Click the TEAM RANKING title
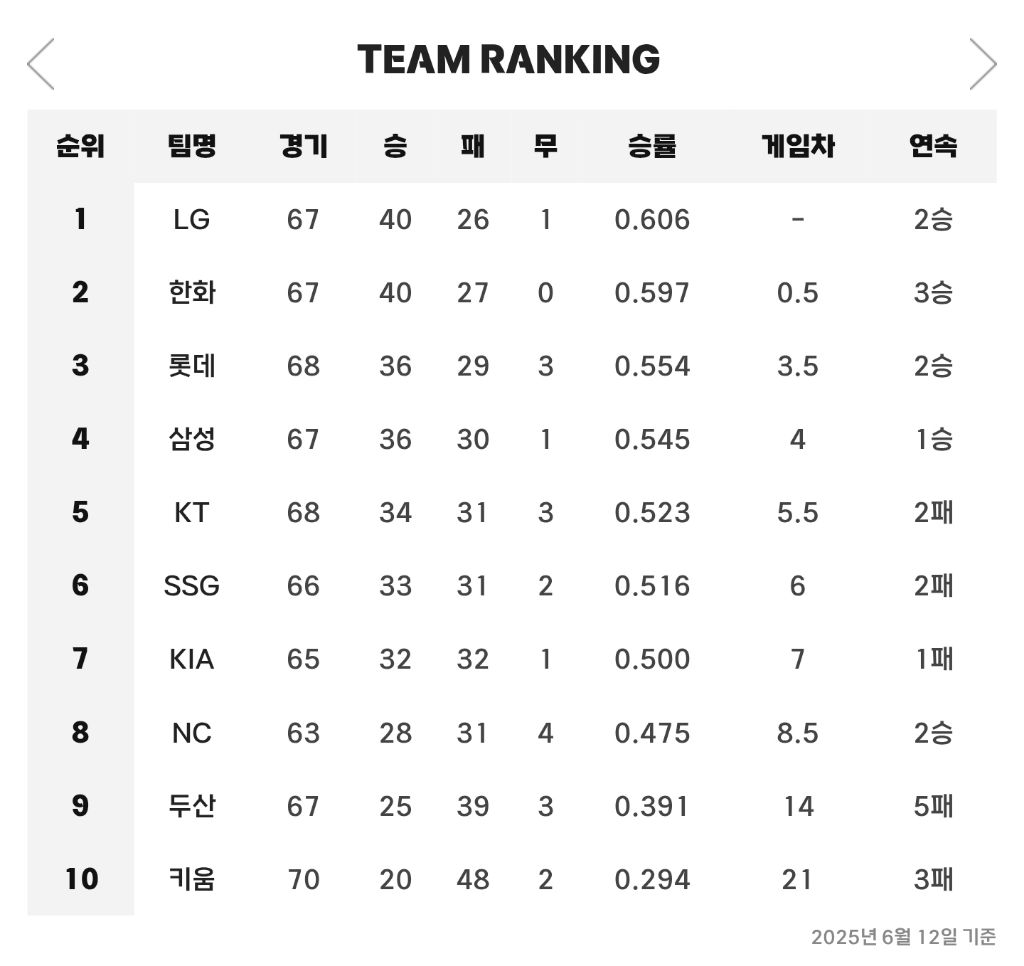 508,60
